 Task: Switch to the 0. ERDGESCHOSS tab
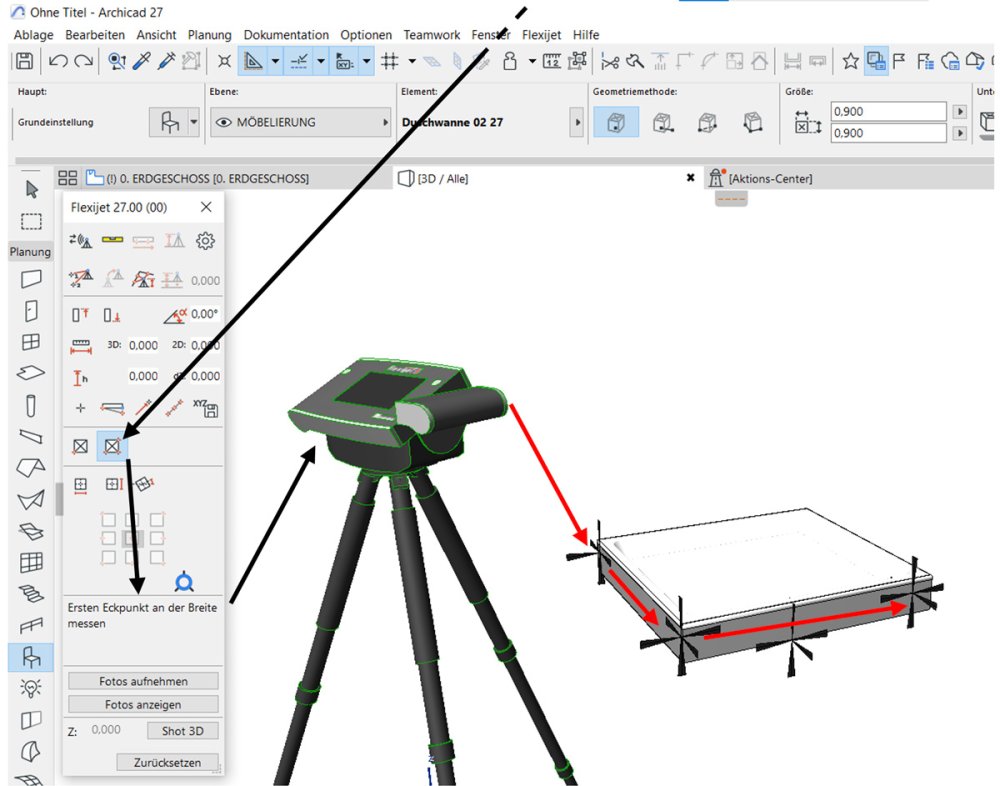[207, 179]
